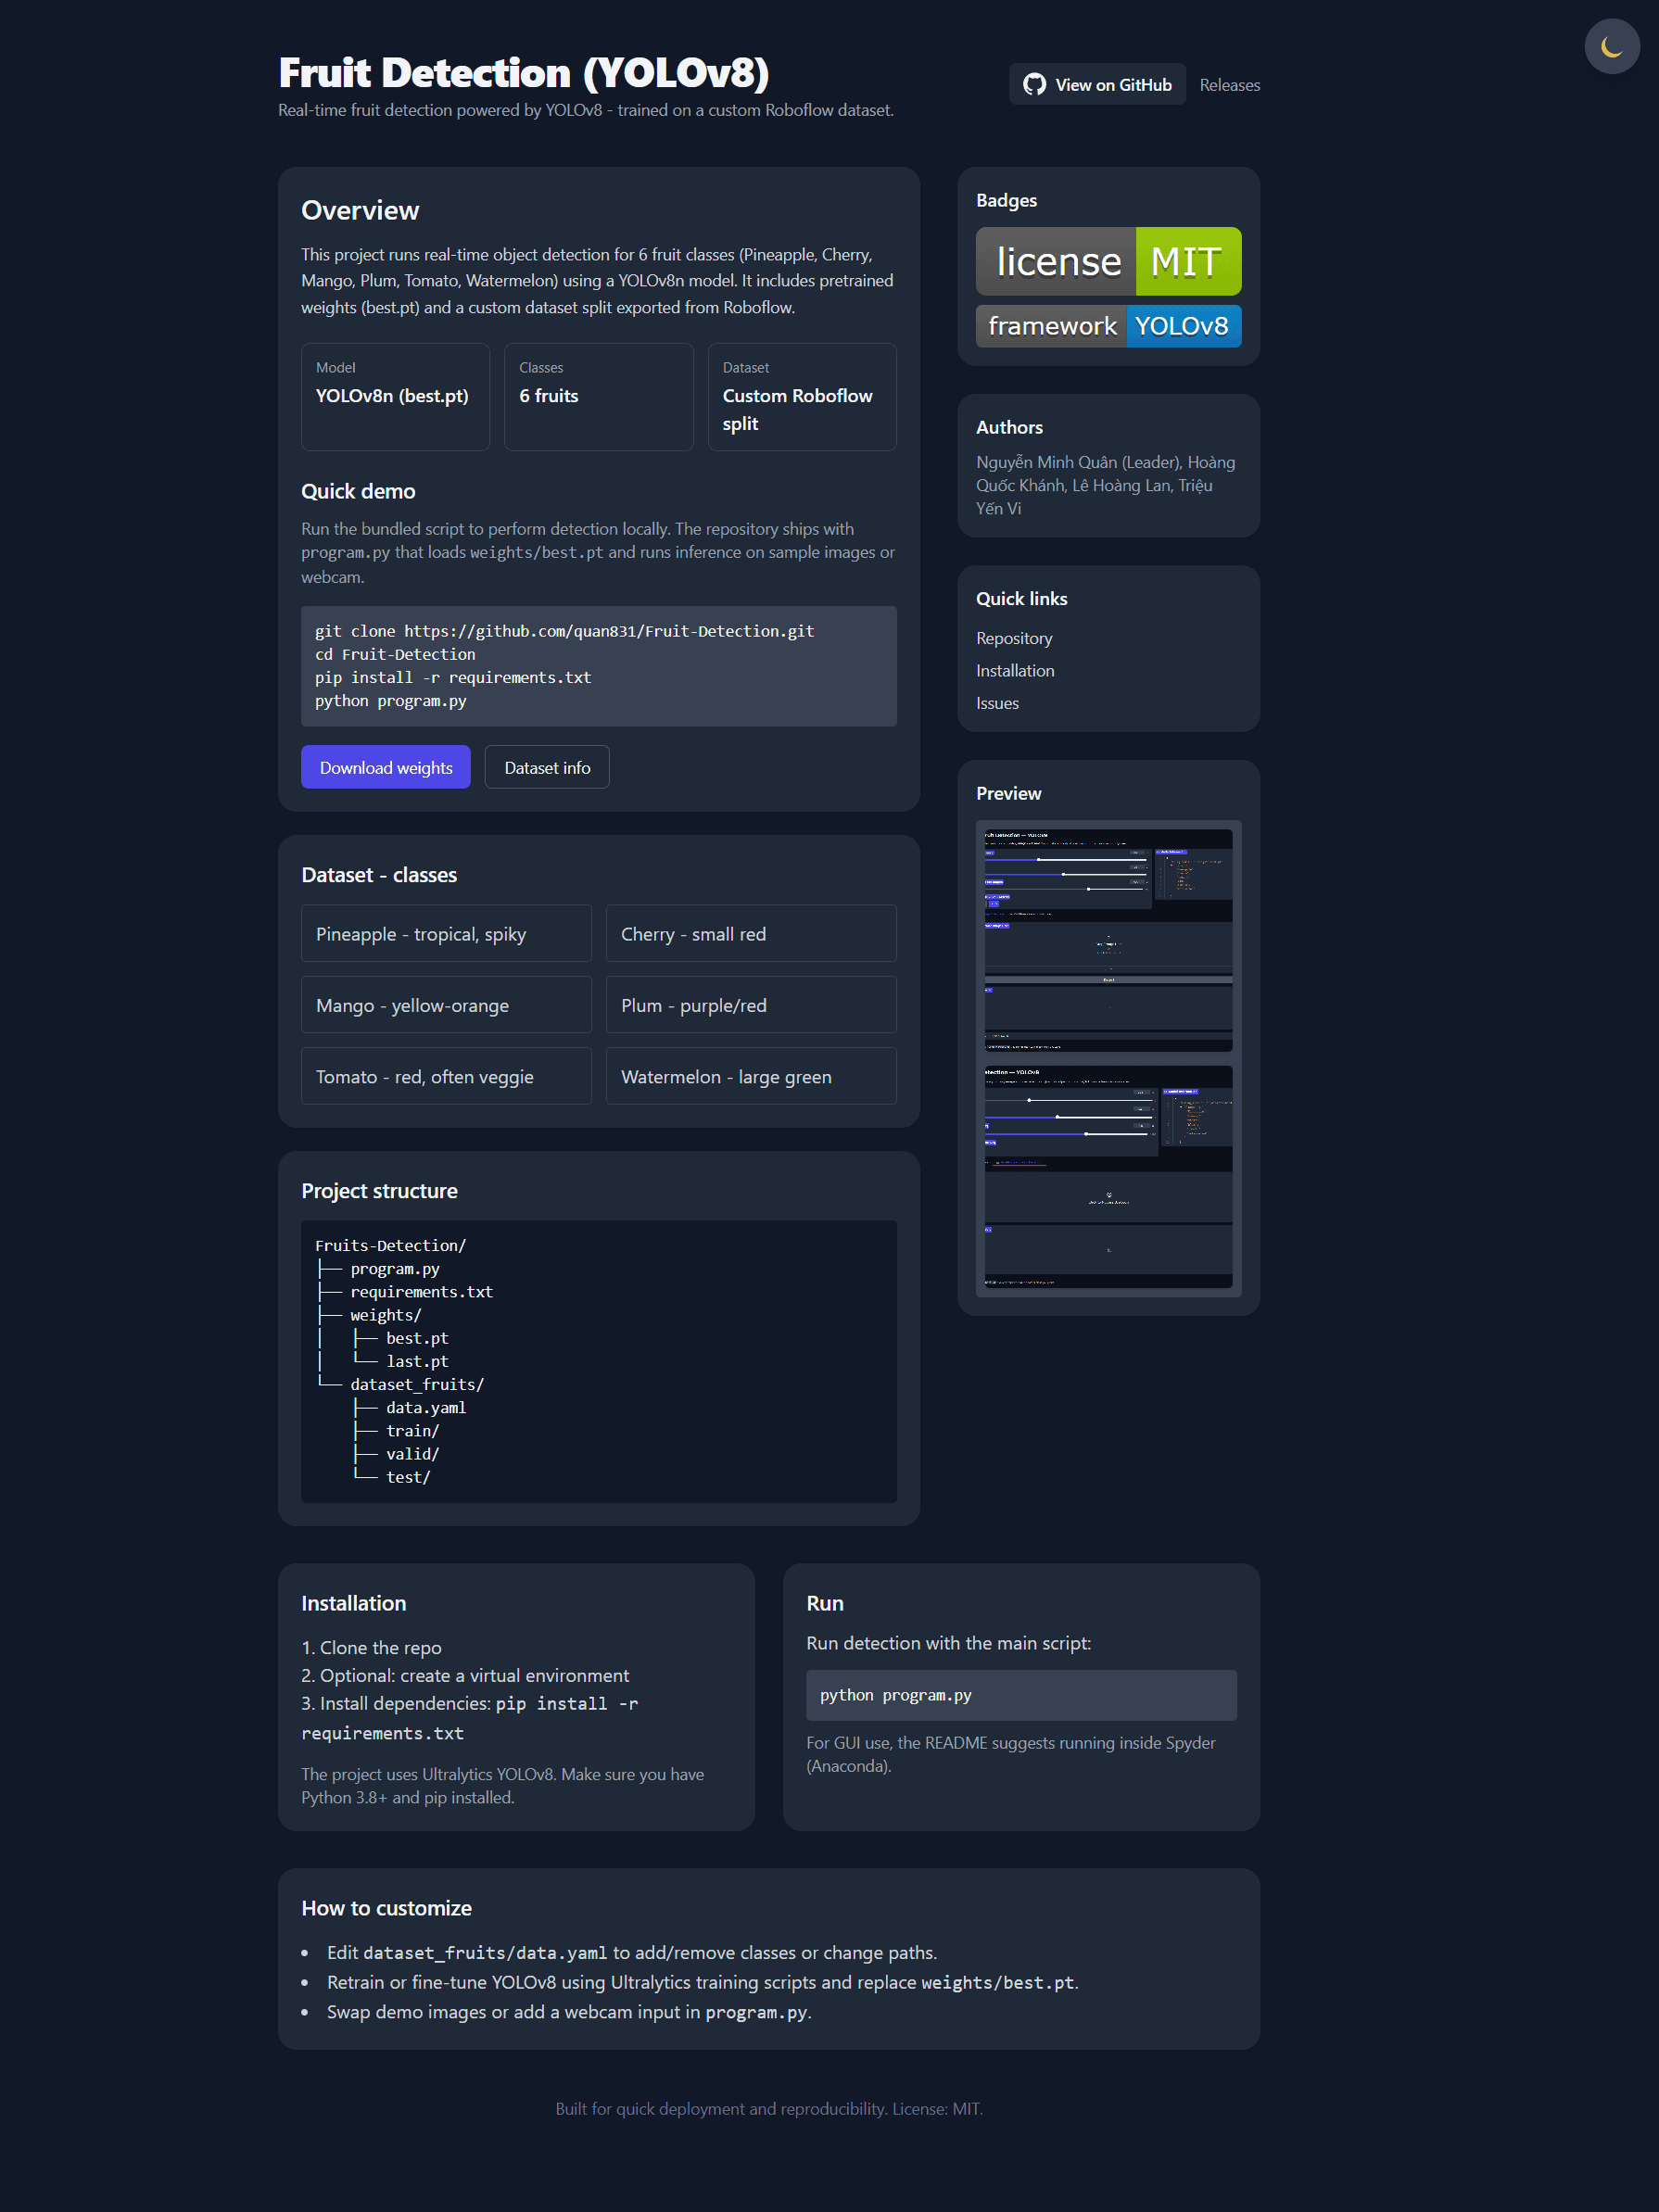Click 'dataset_fruits/' in project structure tree
The image size is (1659, 2212).
click(x=417, y=1384)
